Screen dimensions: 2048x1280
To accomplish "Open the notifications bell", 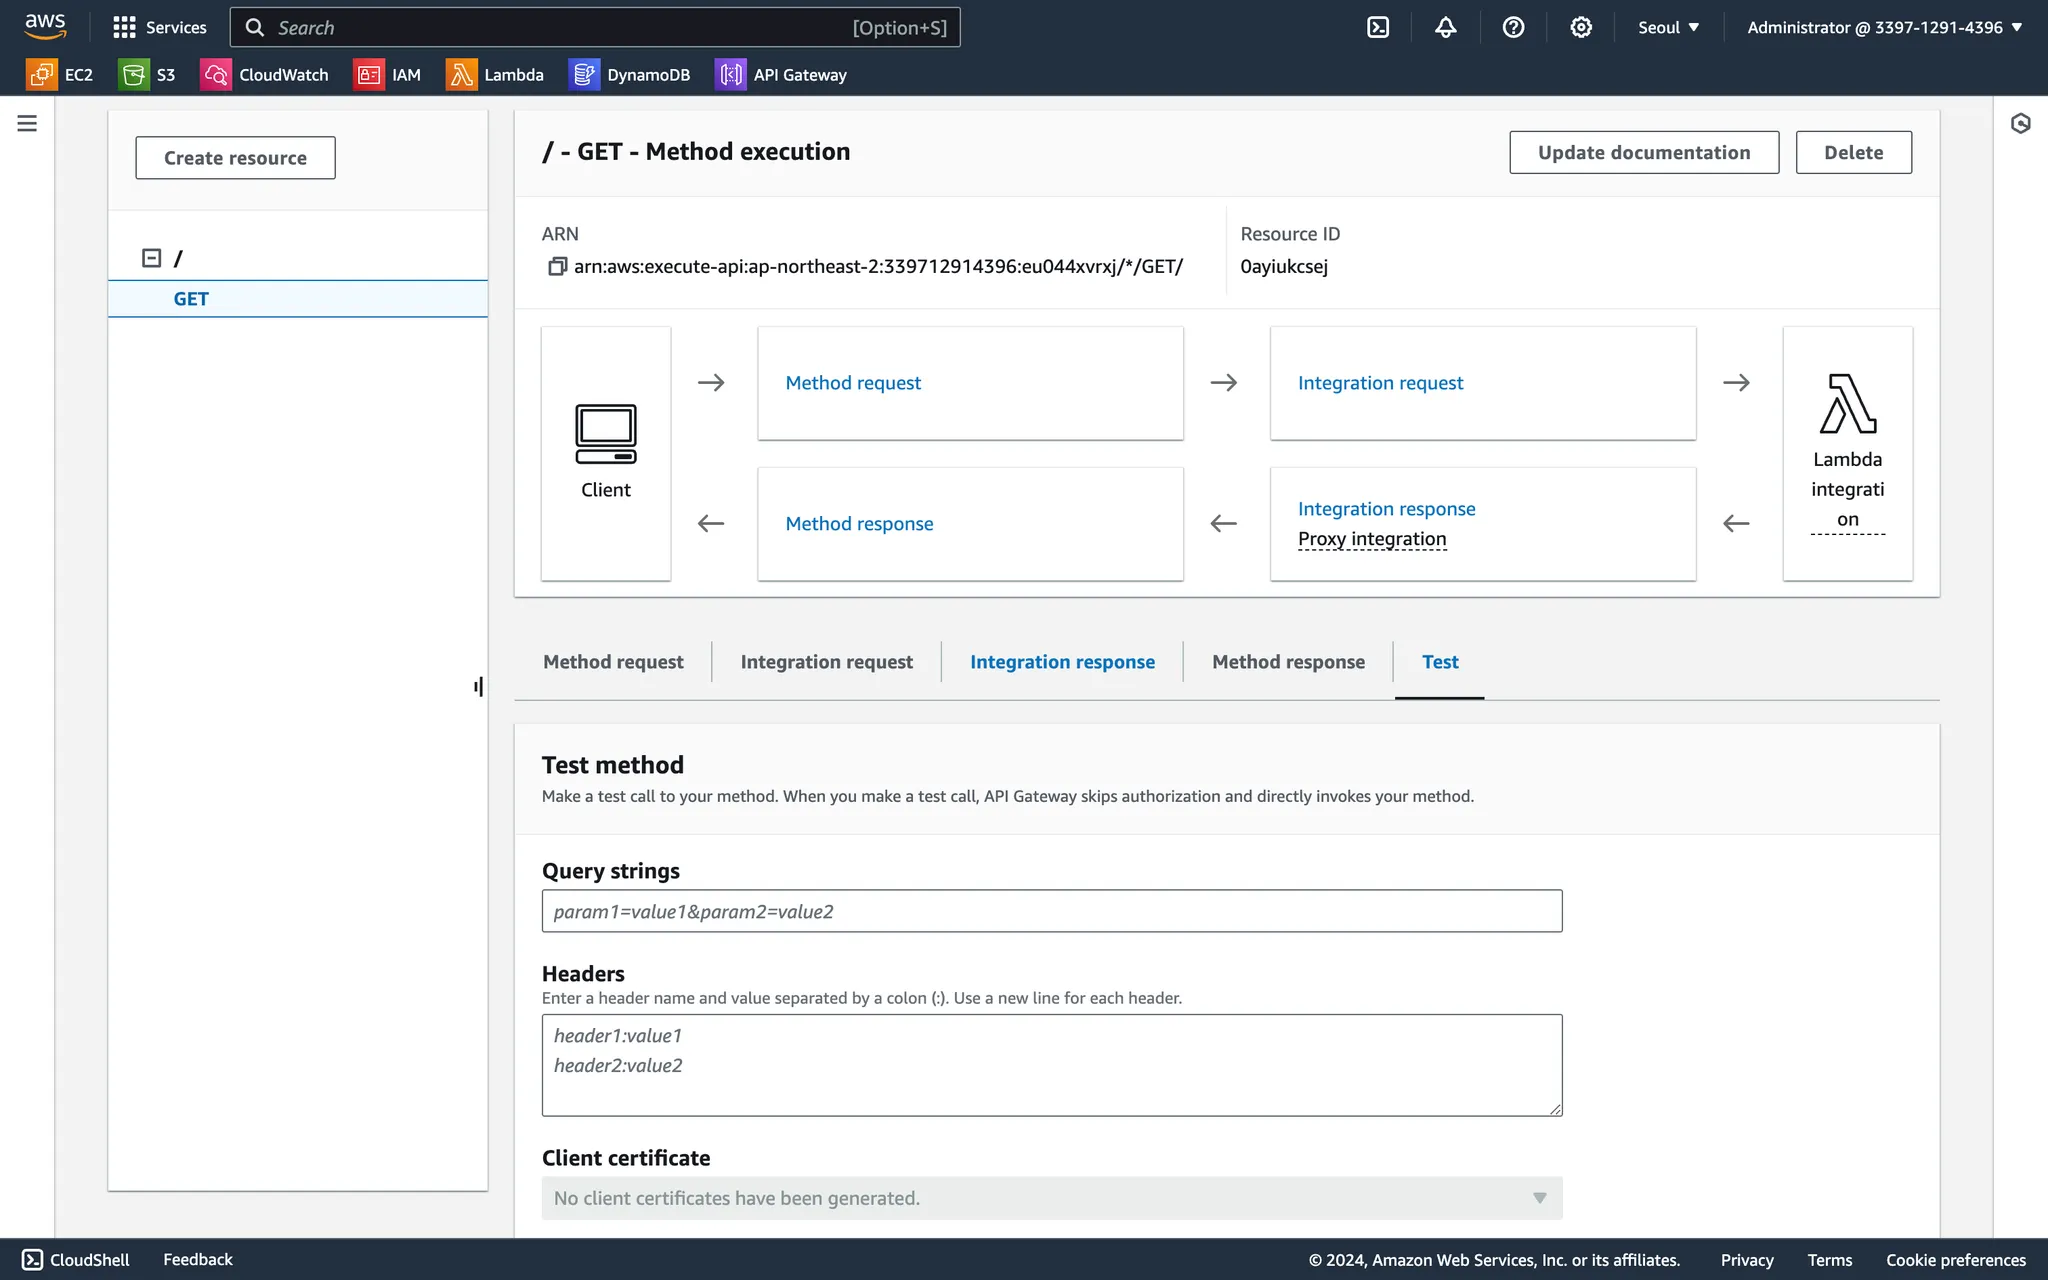I will pos(1445,27).
